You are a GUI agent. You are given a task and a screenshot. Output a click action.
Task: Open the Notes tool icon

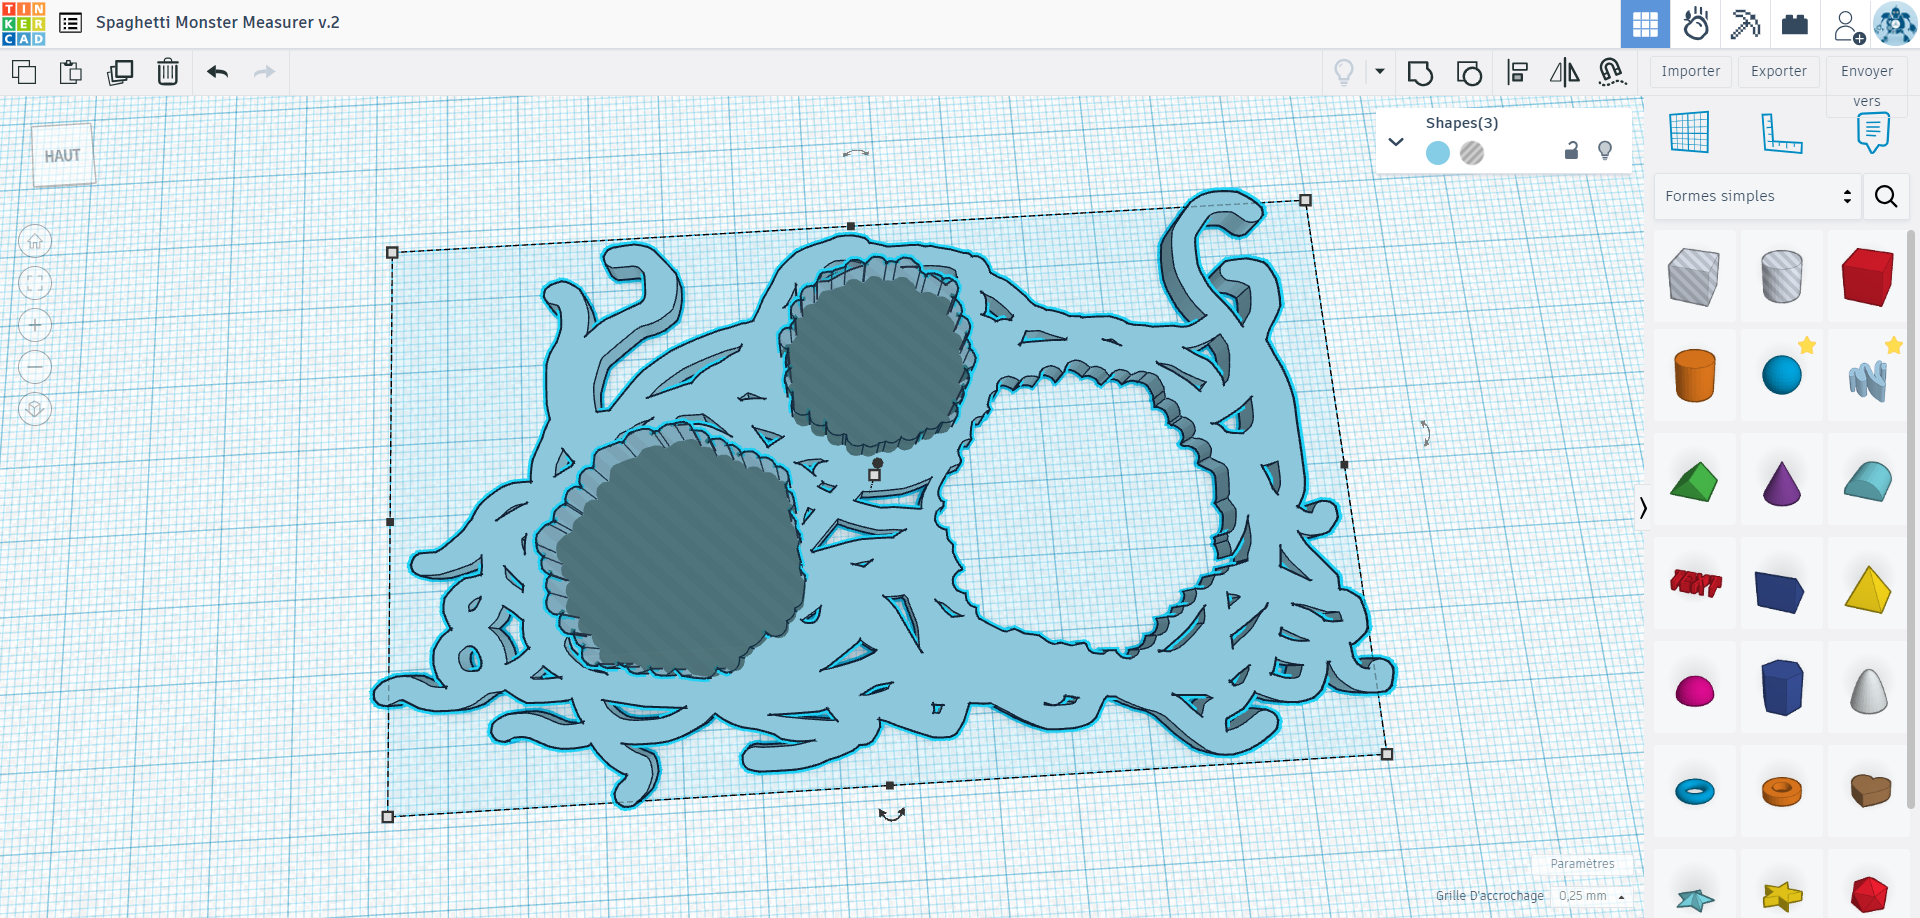point(1873,132)
